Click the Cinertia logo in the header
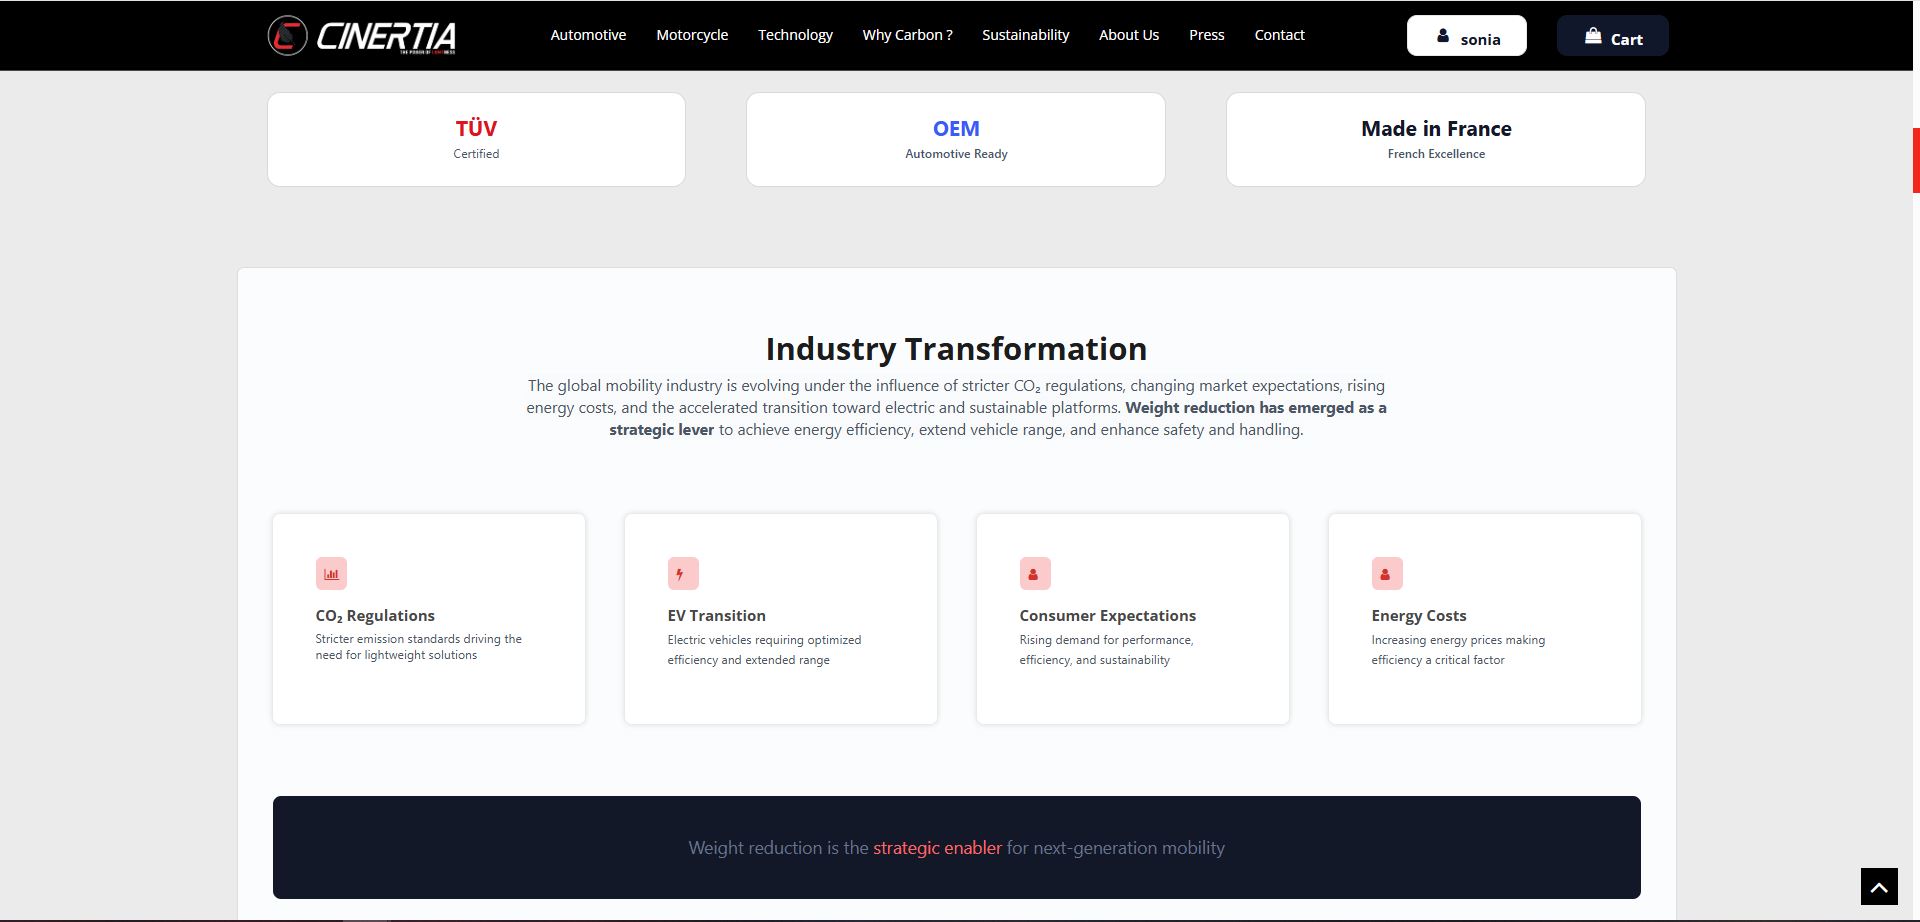1920x922 pixels. (362, 36)
